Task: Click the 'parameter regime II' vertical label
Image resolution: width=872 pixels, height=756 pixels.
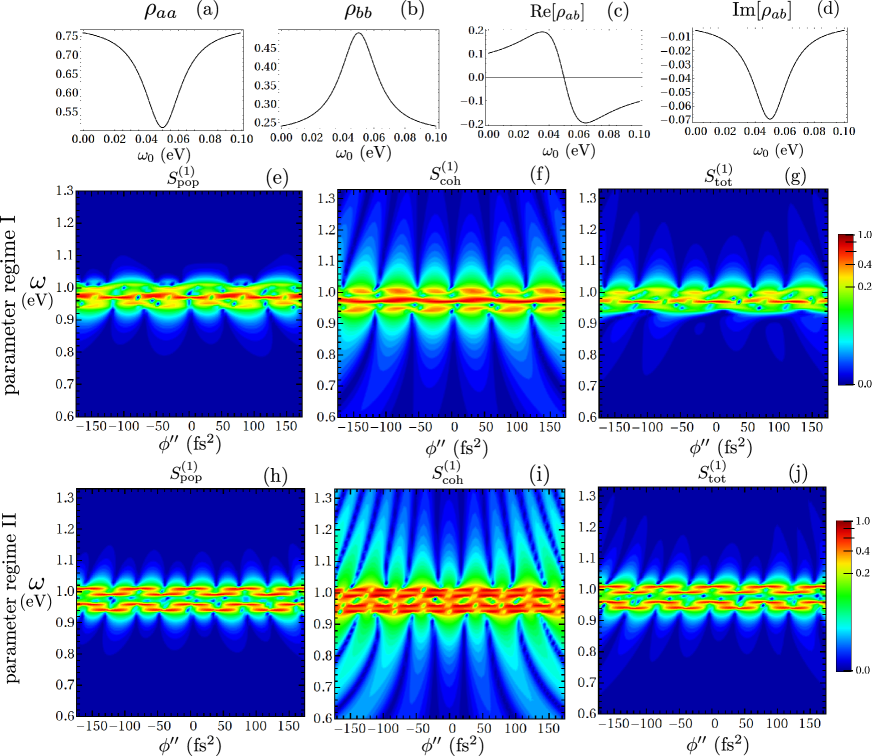Action: click(11, 598)
